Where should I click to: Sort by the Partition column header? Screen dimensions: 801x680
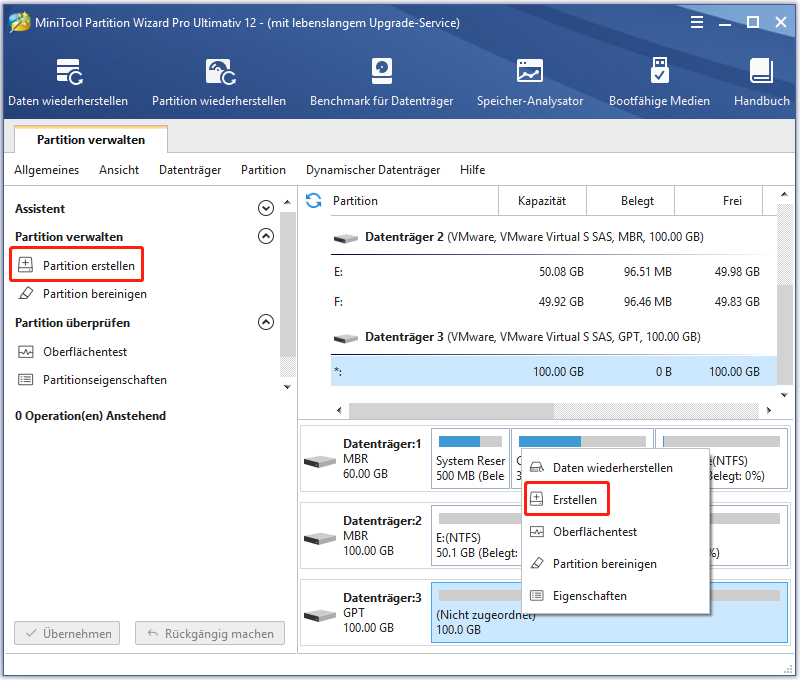[x=414, y=201]
